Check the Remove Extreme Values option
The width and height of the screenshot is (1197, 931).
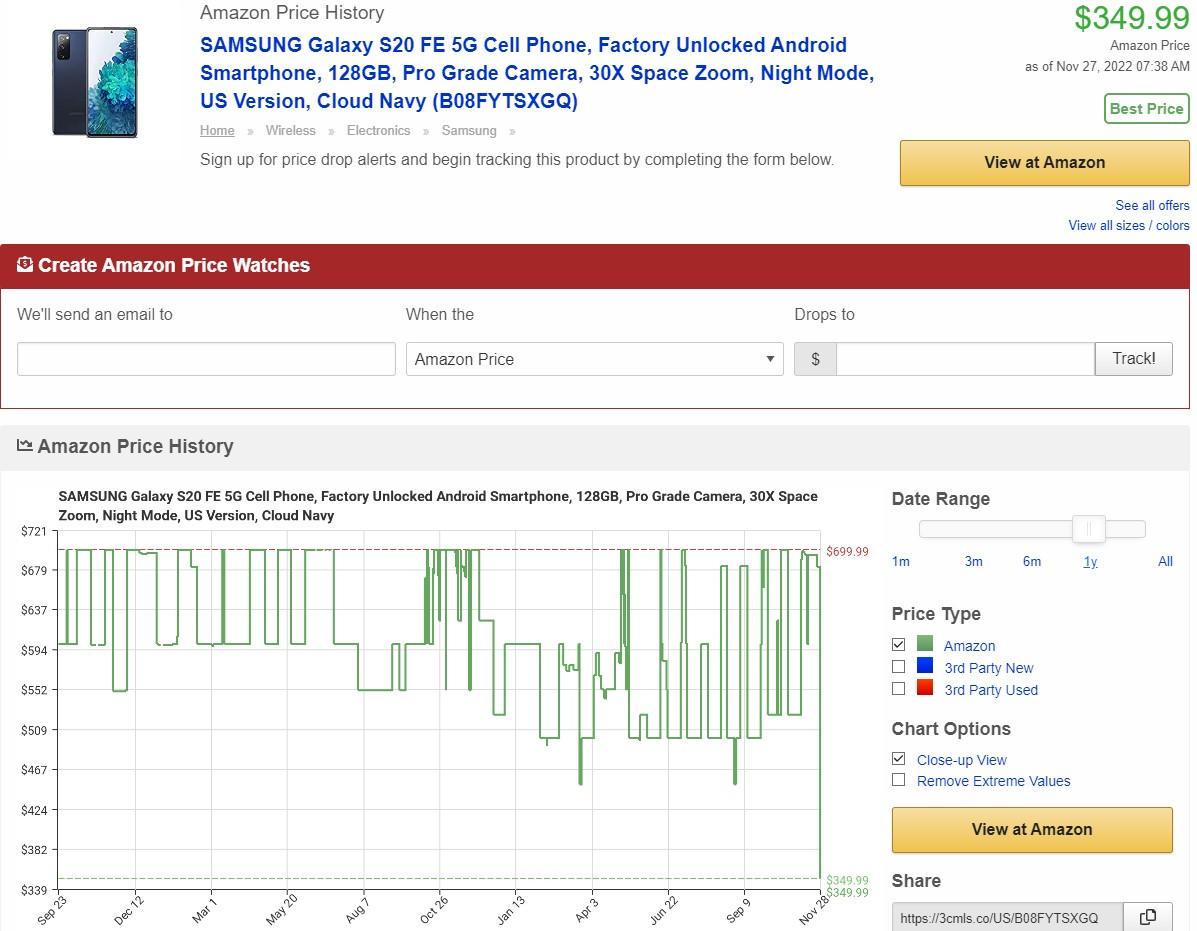pos(898,781)
